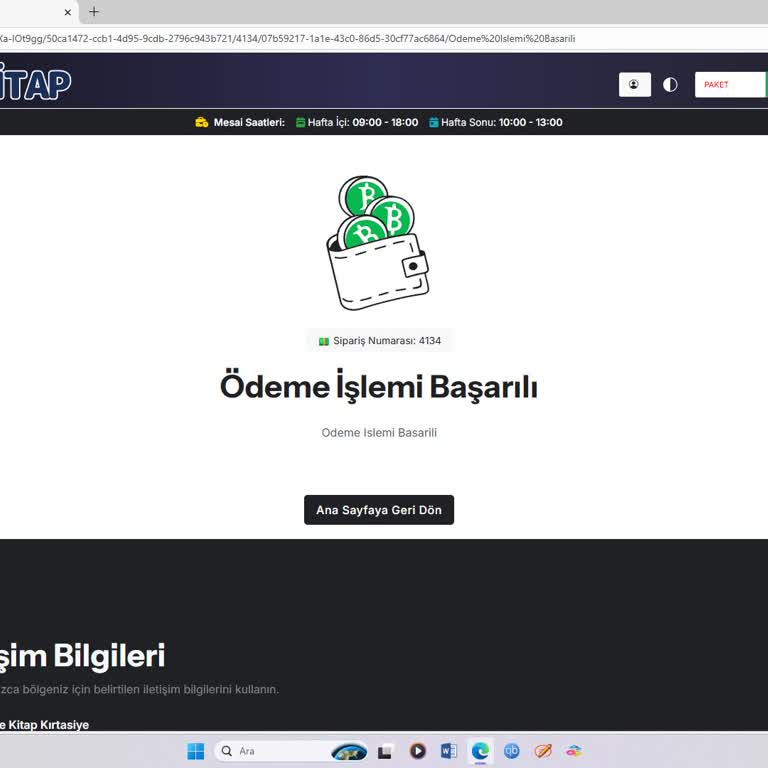Viewport: 768px width, 768px height.
Task: Toggle the dark/light theme contrast icon
Action: [670, 85]
